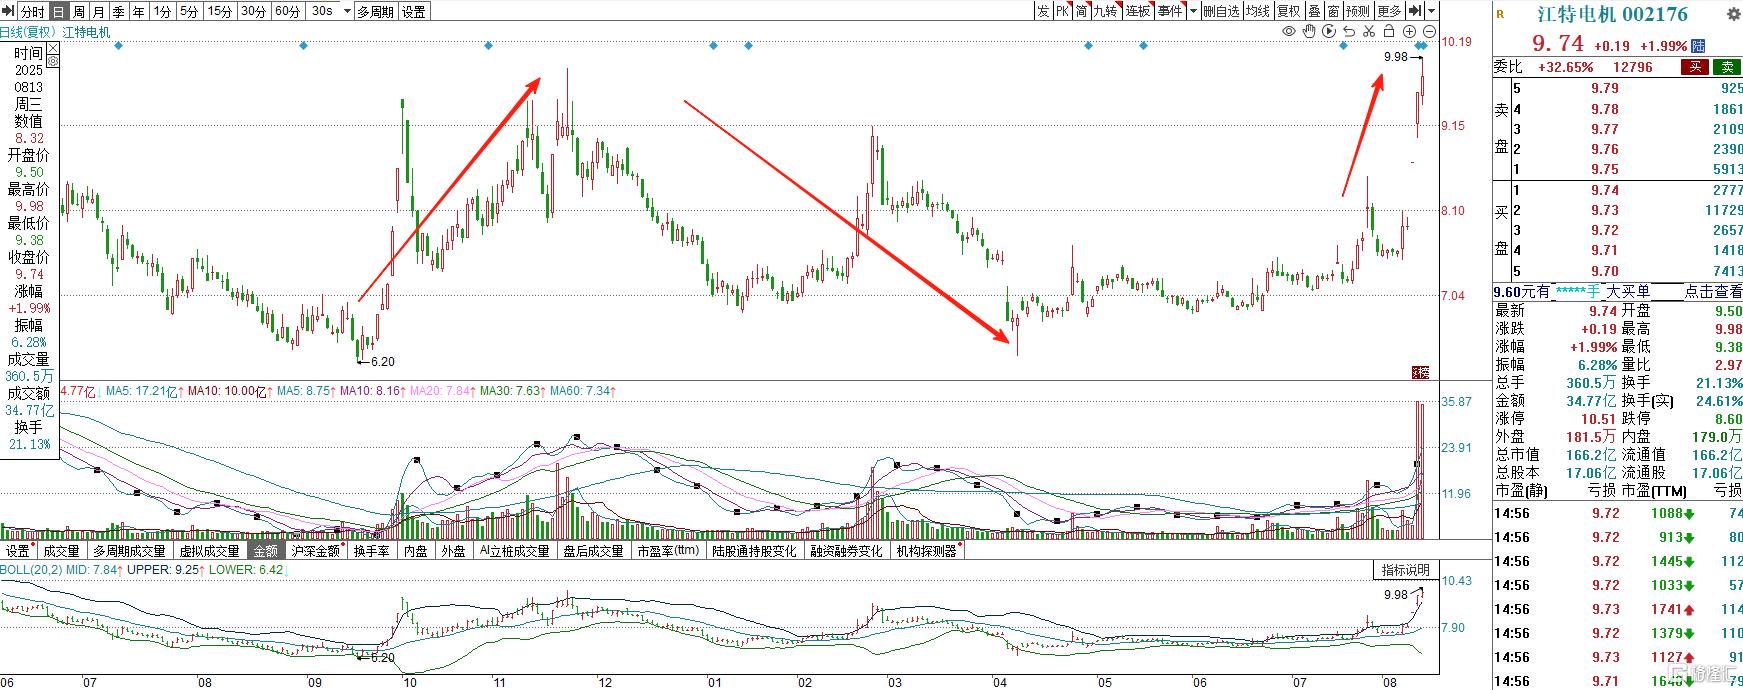The height and width of the screenshot is (690, 1743).
Task: Click the playback replay icon
Action: coord(1329,32)
